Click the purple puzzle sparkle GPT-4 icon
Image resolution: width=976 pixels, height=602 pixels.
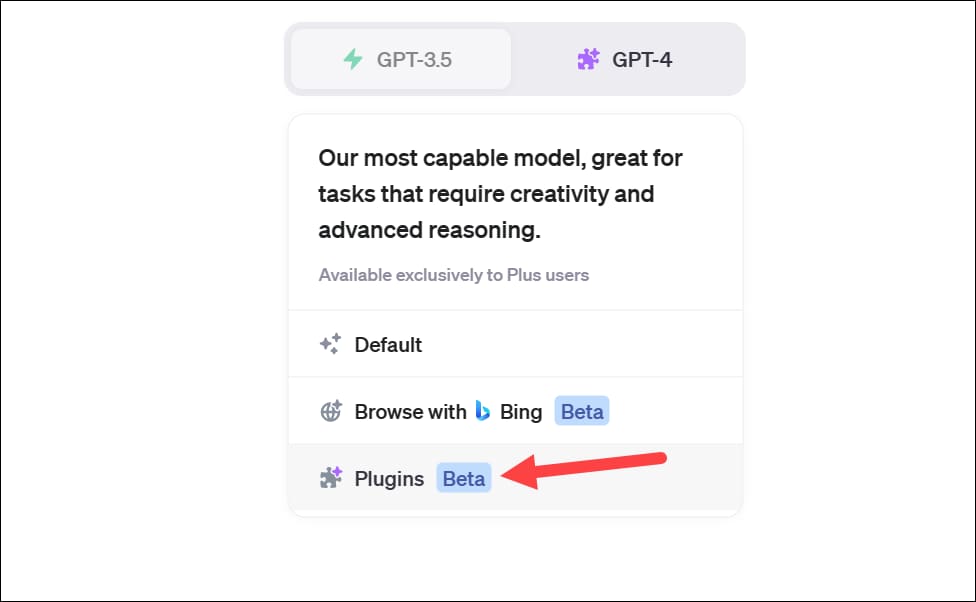(589, 59)
